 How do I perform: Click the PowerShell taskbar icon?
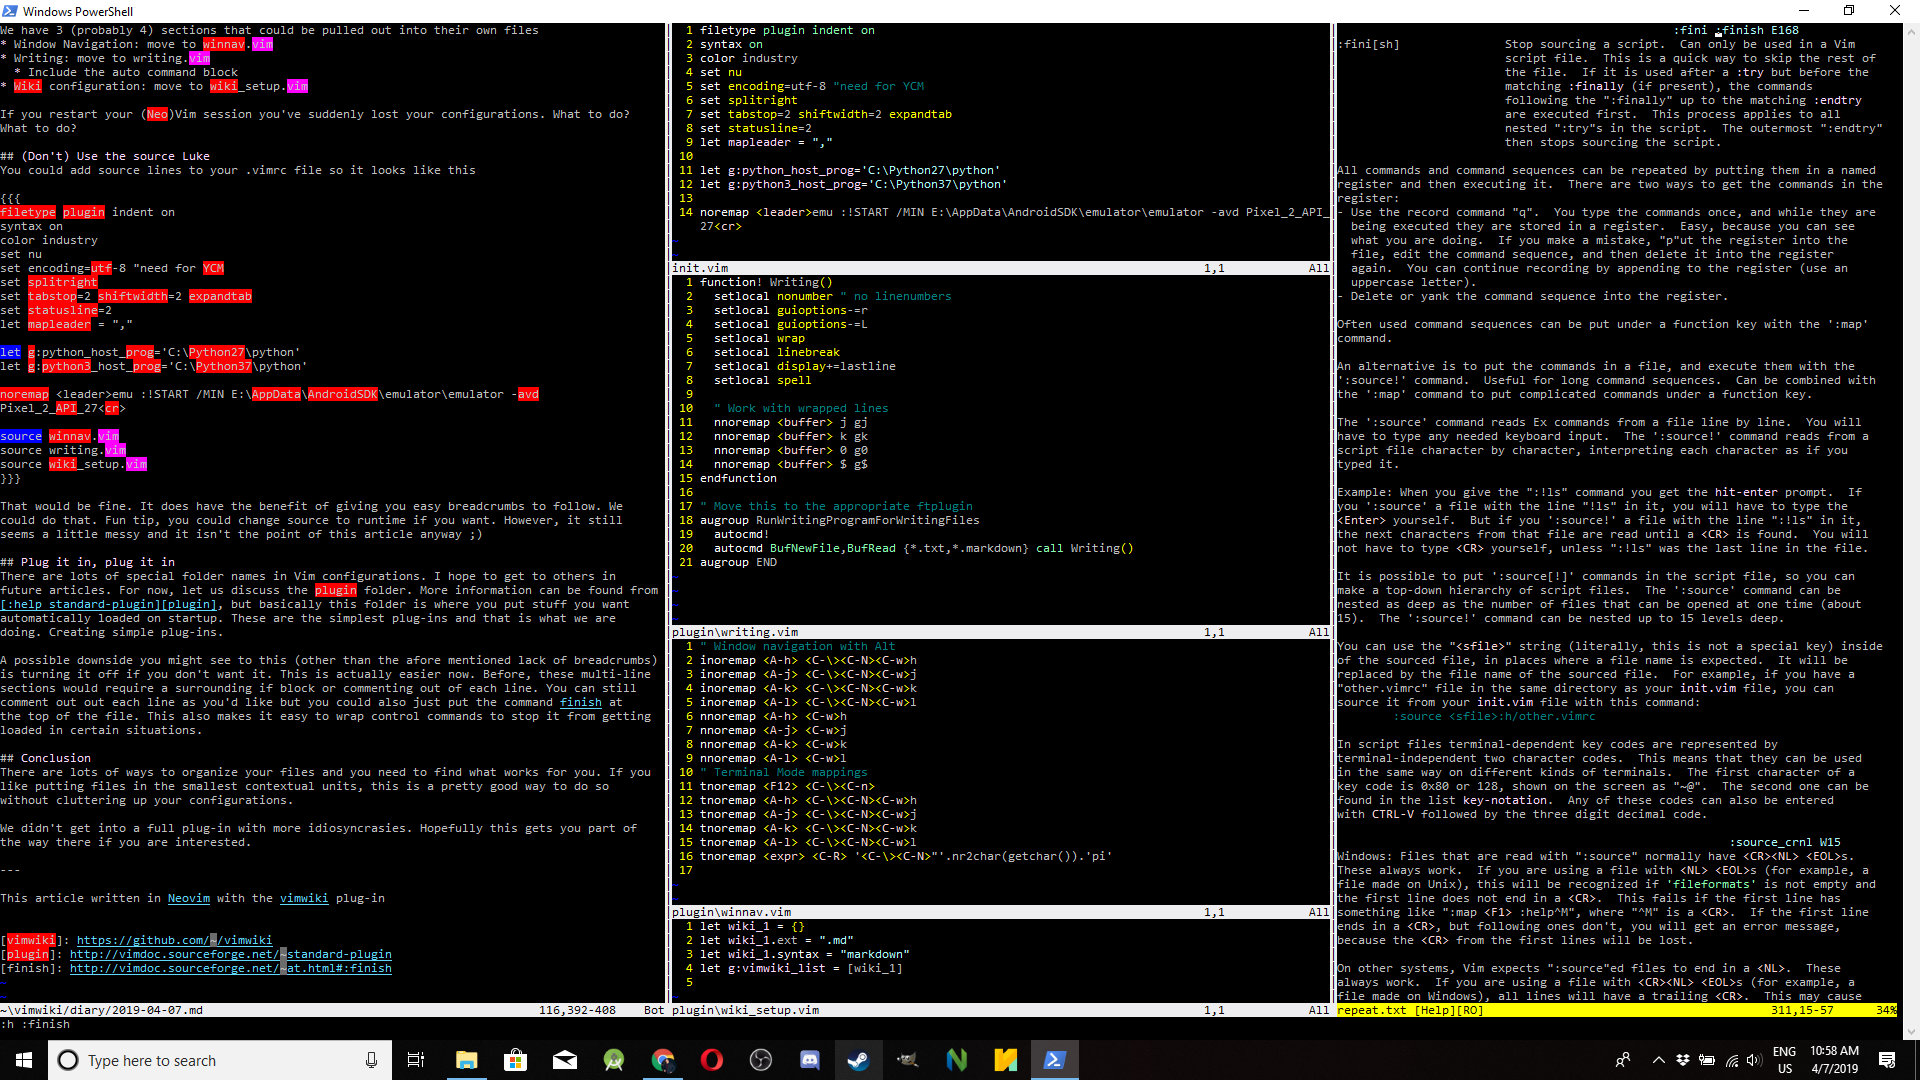[x=1054, y=1060]
